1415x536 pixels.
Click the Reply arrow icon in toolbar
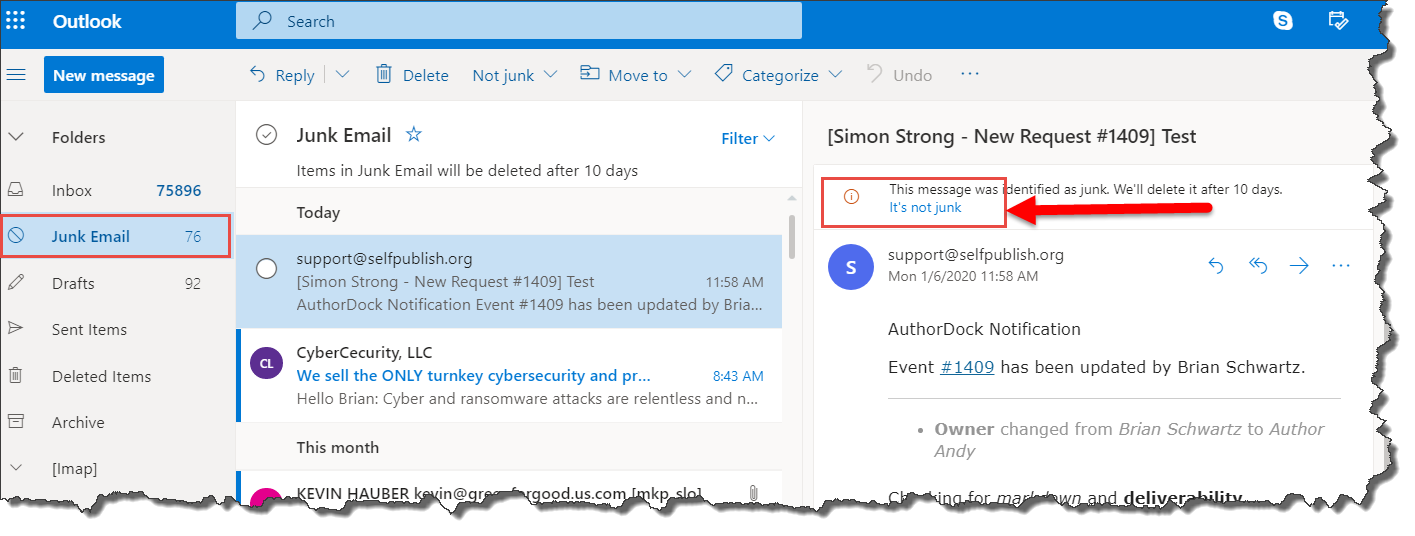(x=258, y=74)
